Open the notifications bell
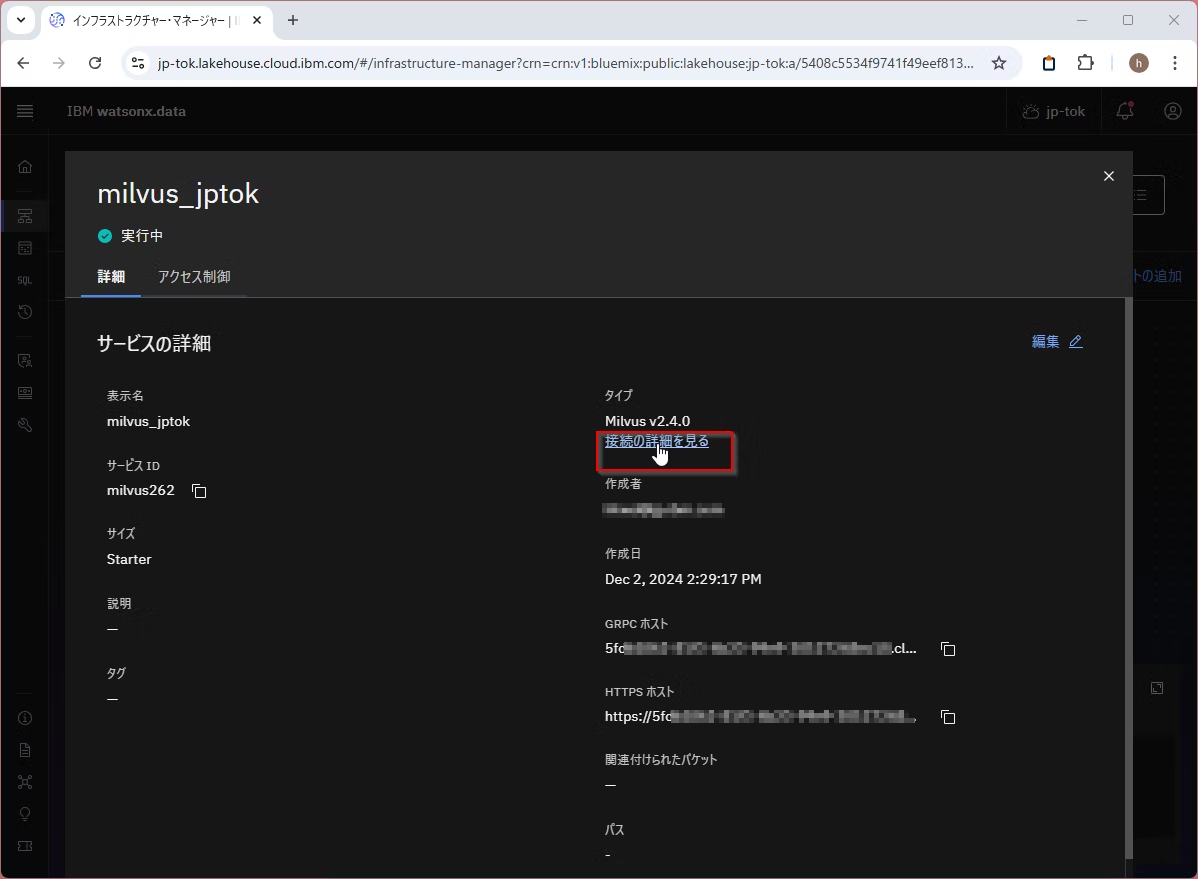This screenshot has width=1198, height=879. click(x=1125, y=112)
